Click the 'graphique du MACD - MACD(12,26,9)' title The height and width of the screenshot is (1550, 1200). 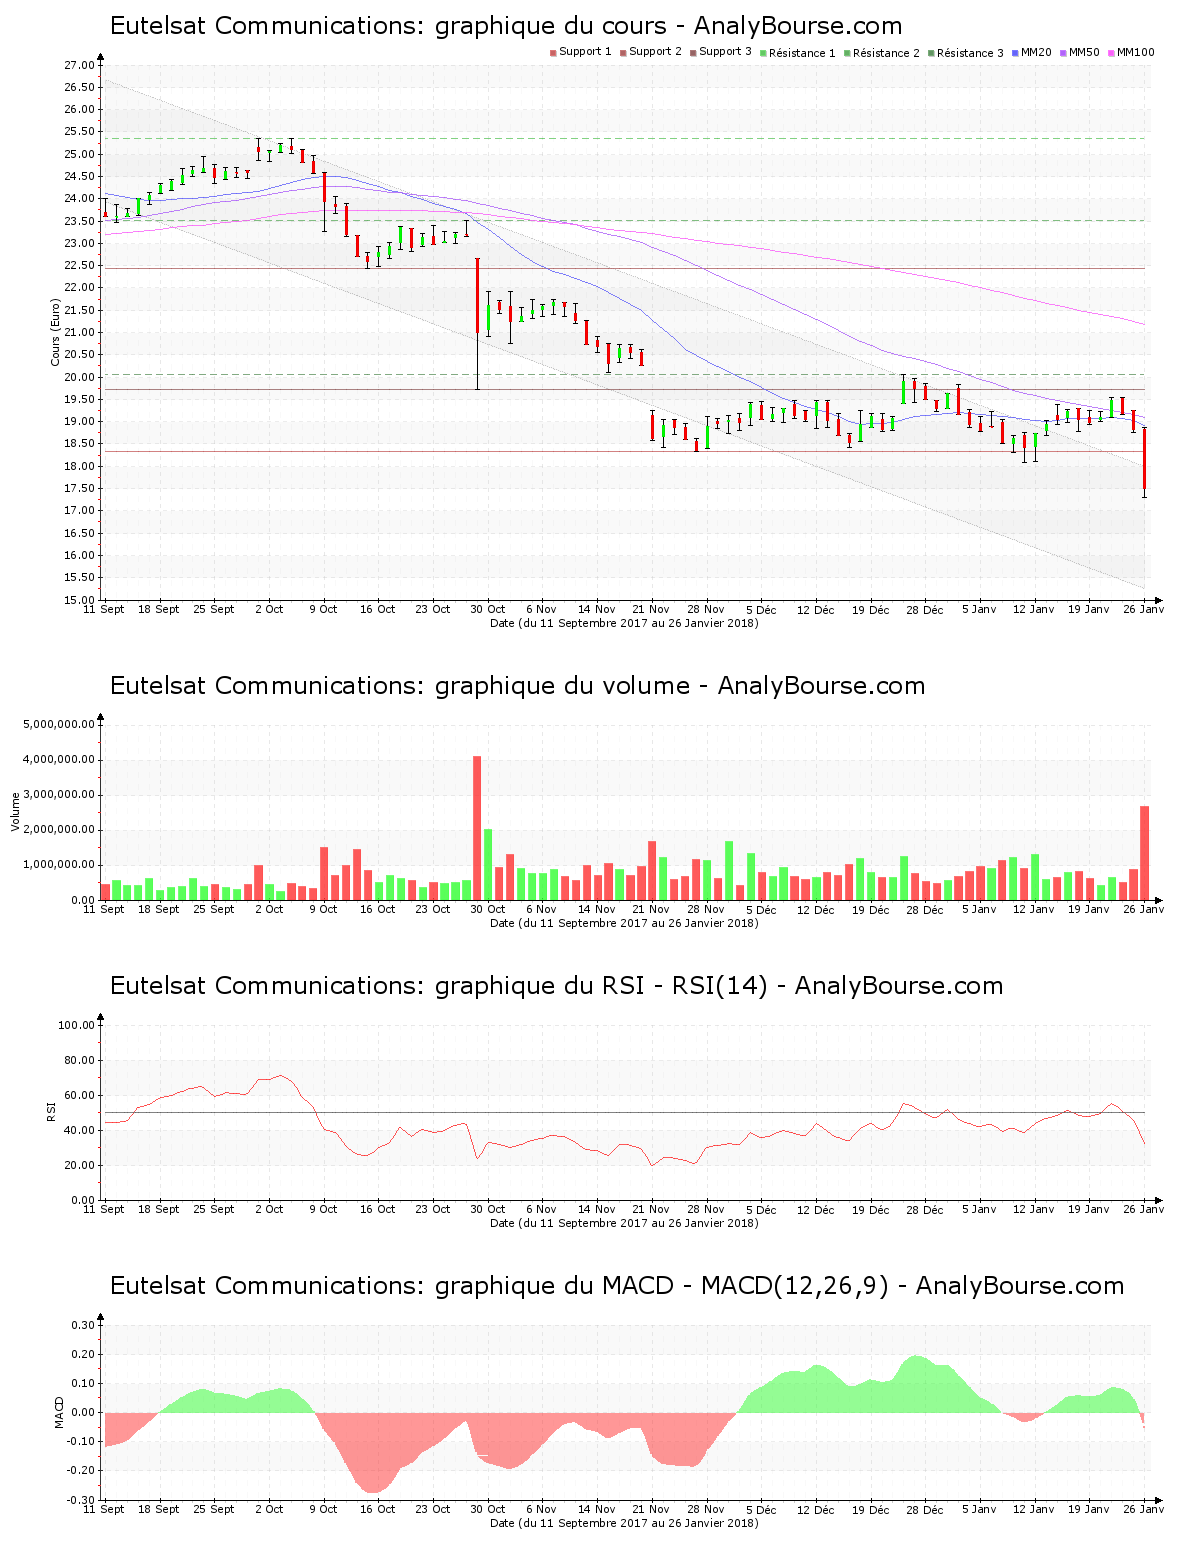617,1285
